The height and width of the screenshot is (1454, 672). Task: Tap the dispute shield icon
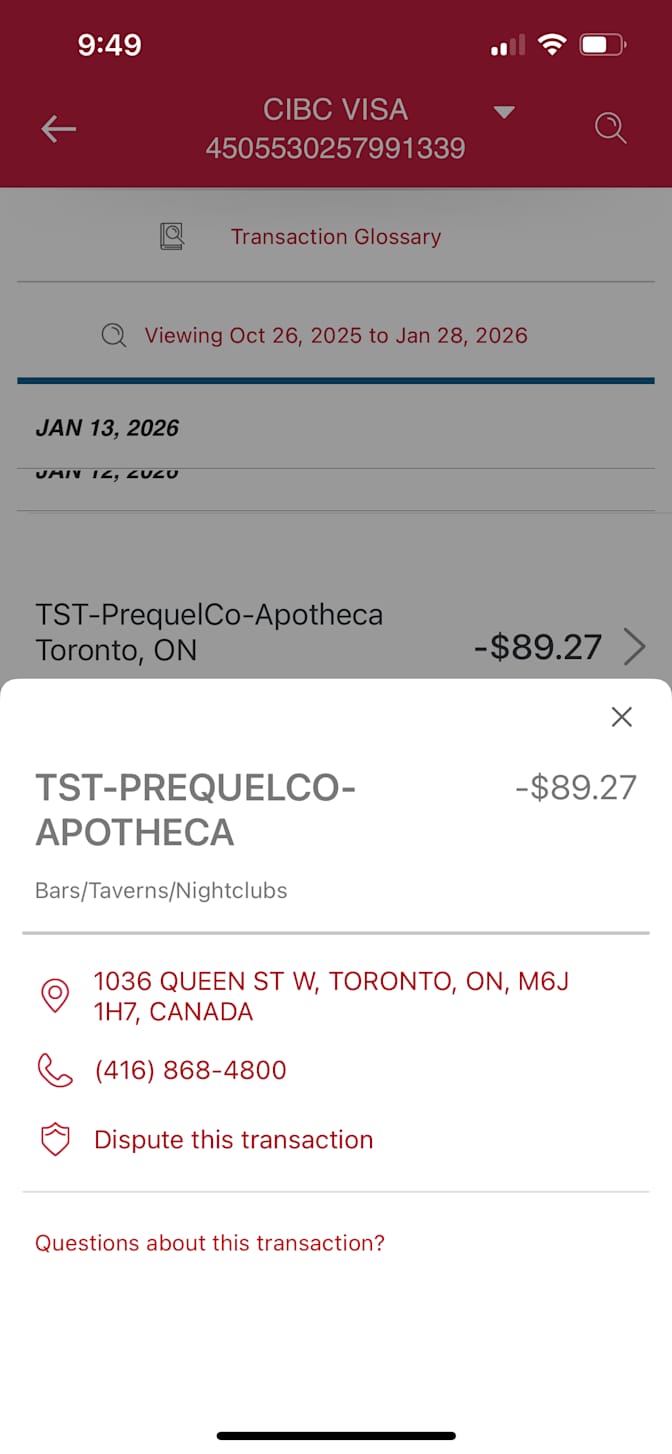[55, 1140]
